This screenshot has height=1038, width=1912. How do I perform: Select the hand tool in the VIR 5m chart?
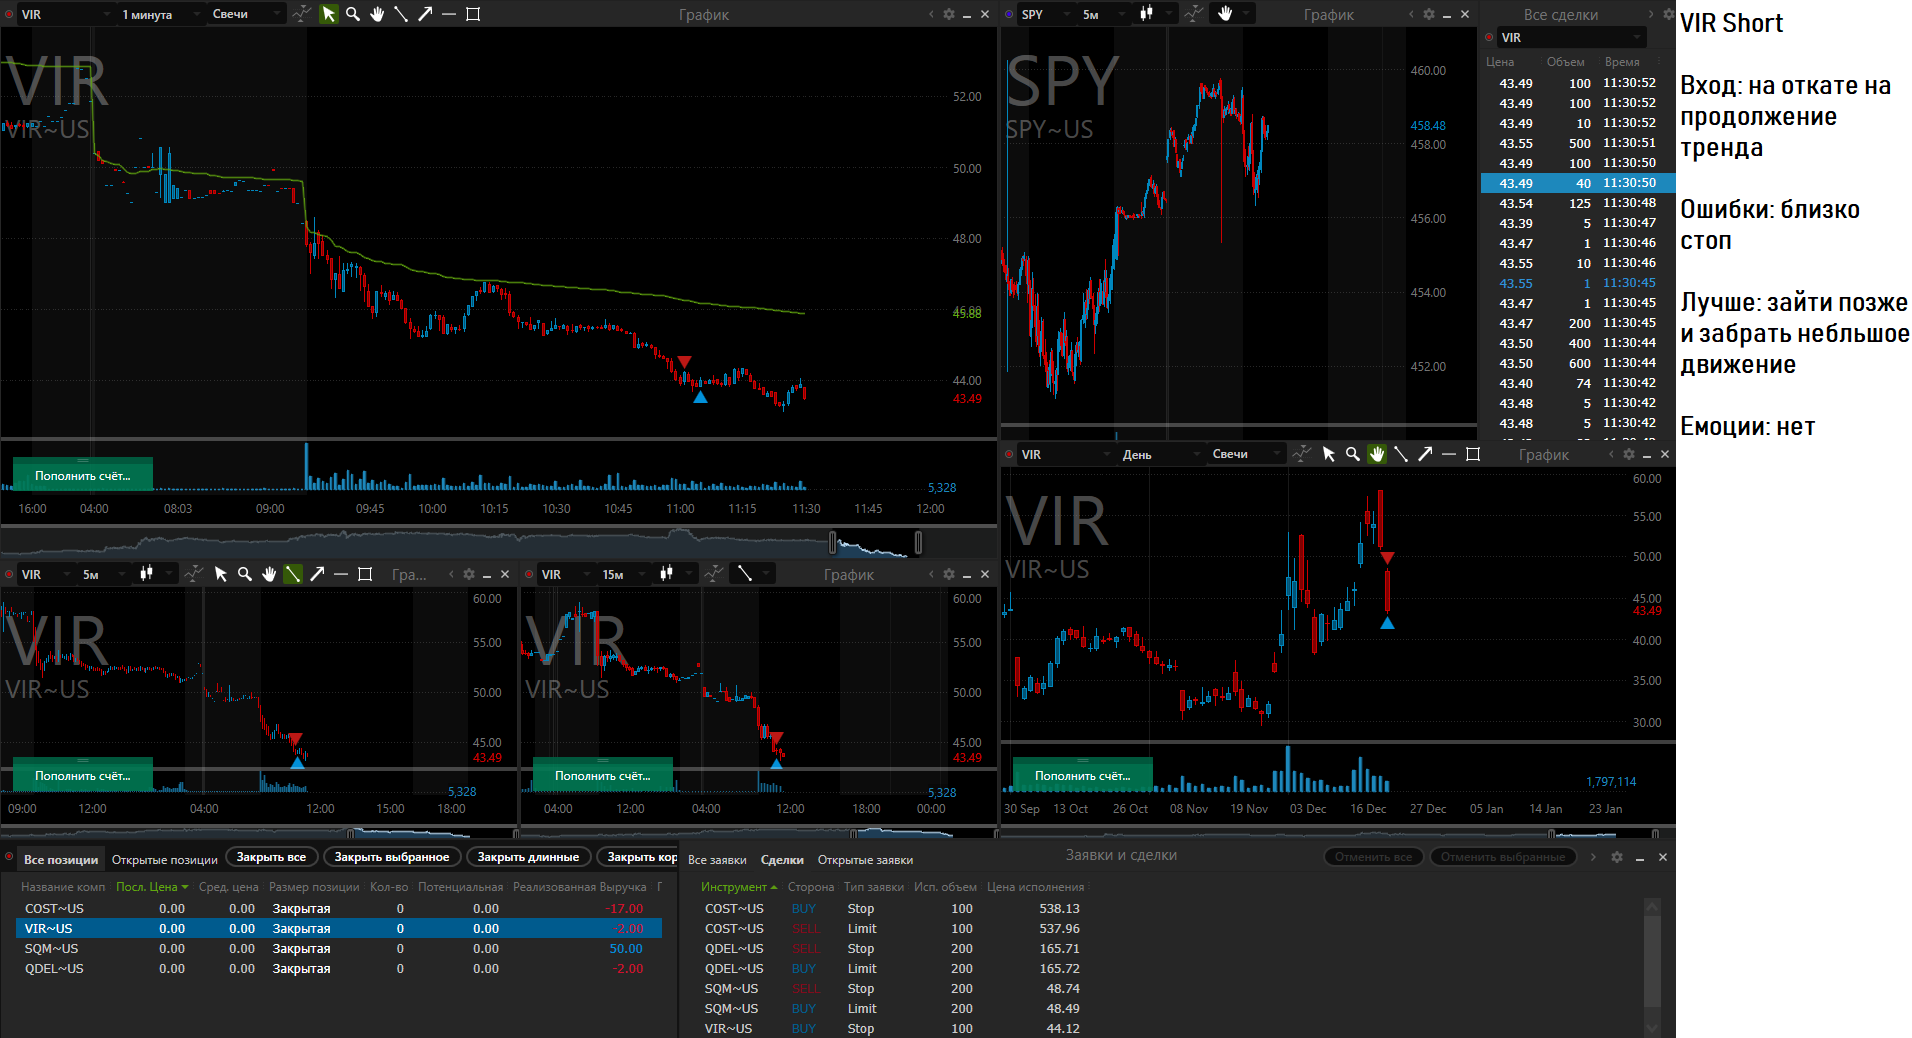coord(269,574)
